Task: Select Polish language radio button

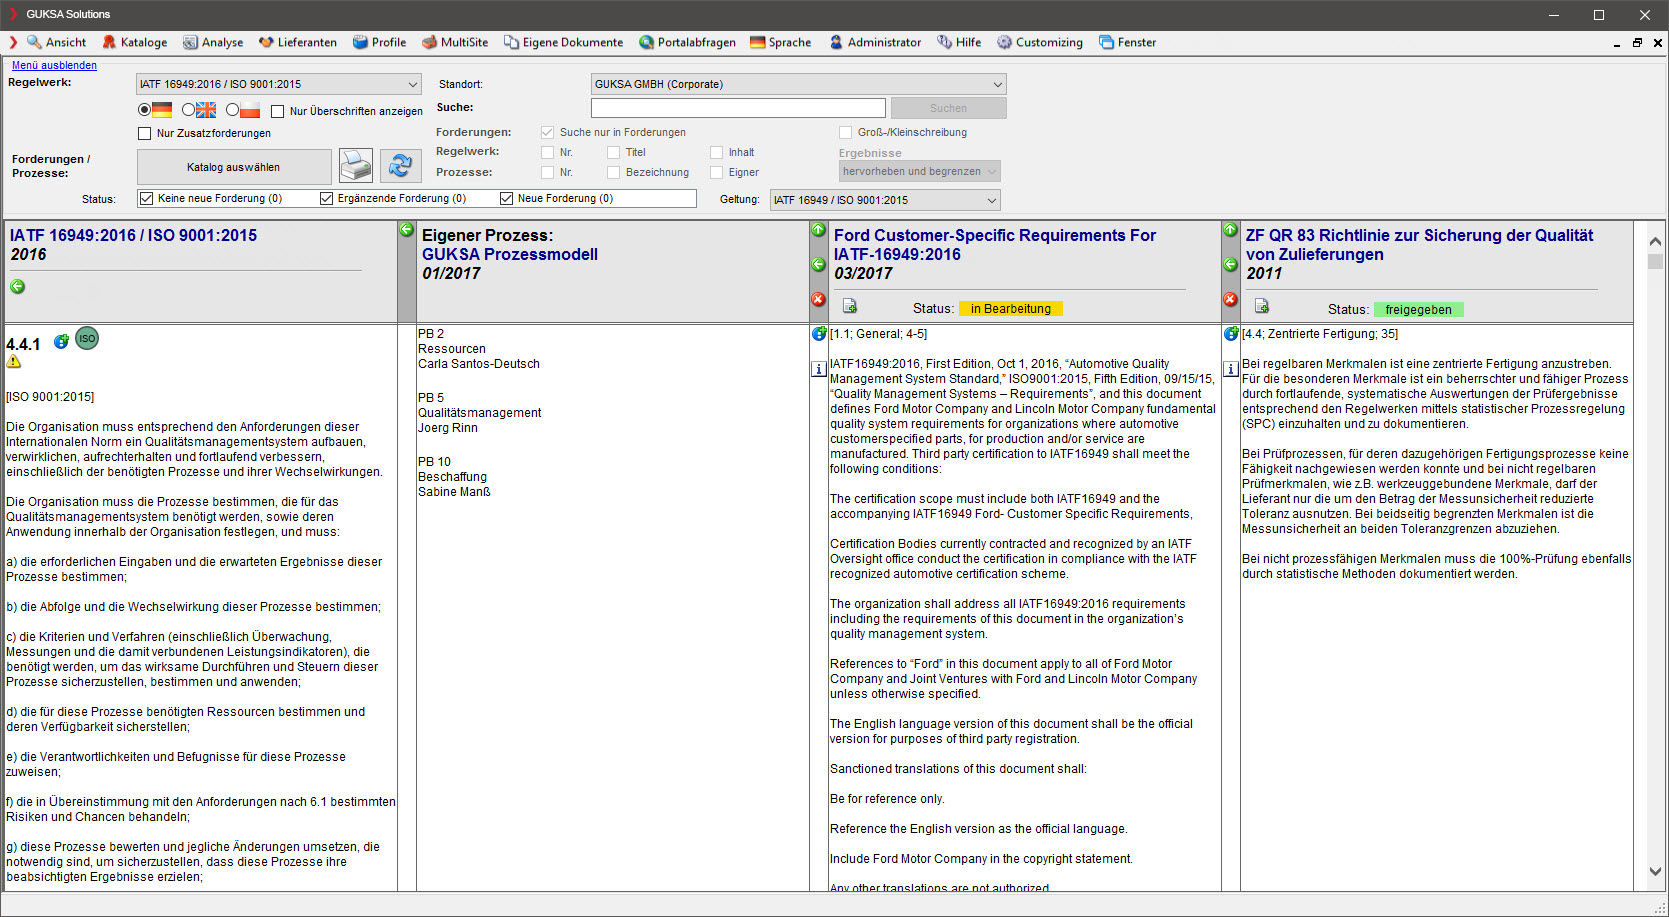Action: coord(232,110)
